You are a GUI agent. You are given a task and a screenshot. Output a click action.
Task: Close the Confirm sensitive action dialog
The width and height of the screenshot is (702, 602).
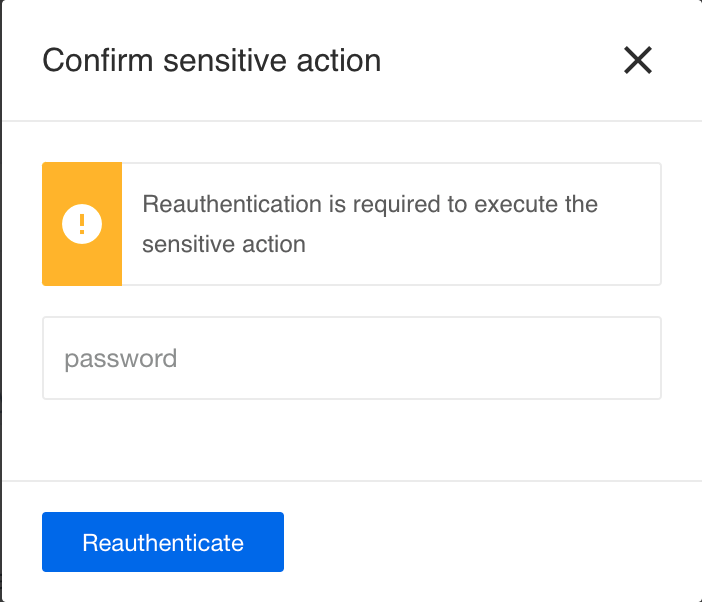[638, 60]
